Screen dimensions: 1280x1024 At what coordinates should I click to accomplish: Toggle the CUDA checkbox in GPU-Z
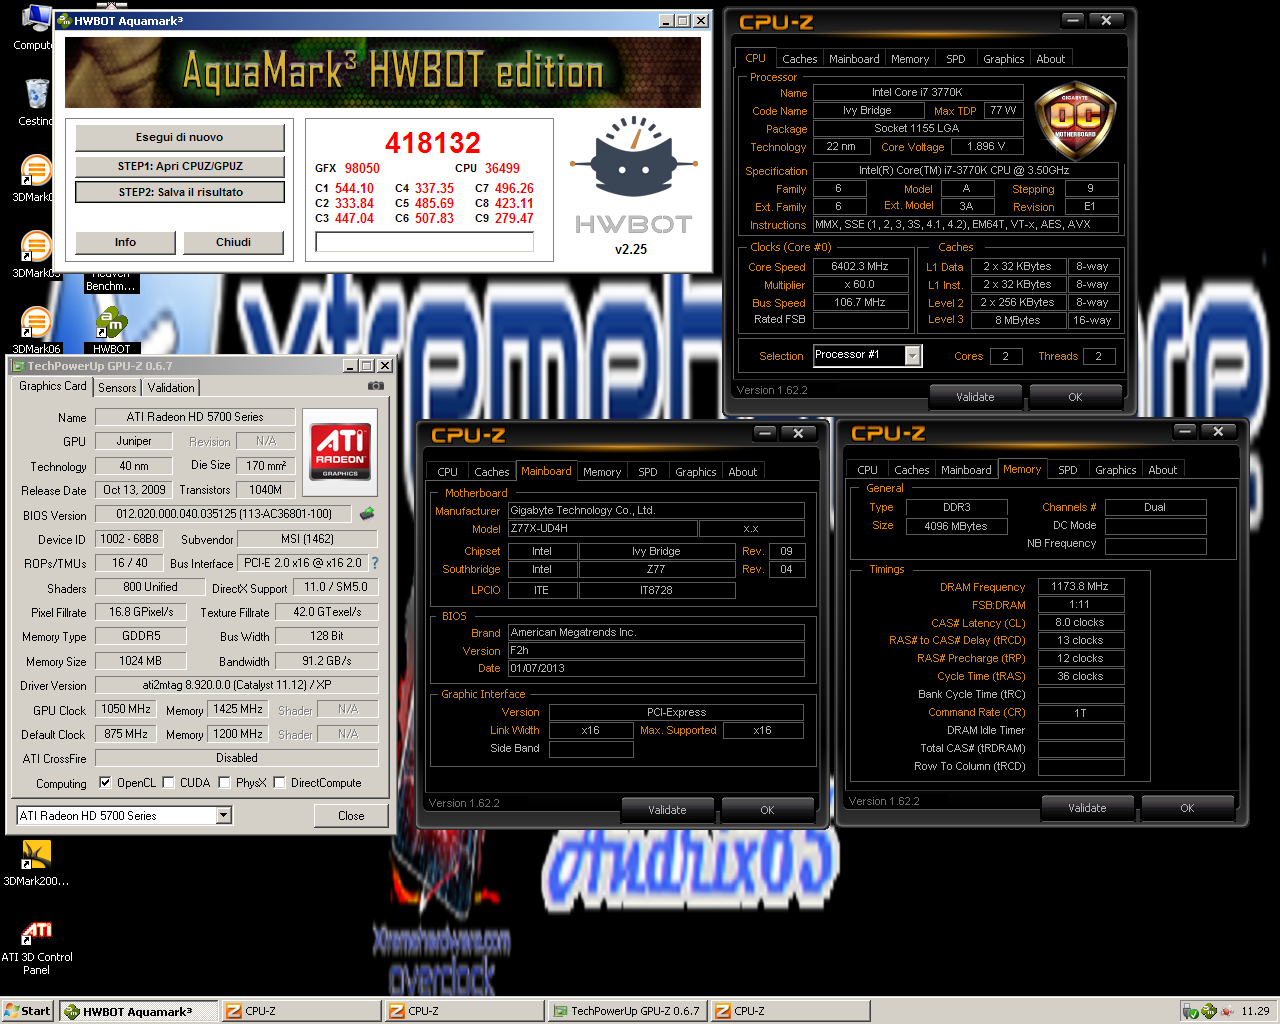[x=168, y=783]
